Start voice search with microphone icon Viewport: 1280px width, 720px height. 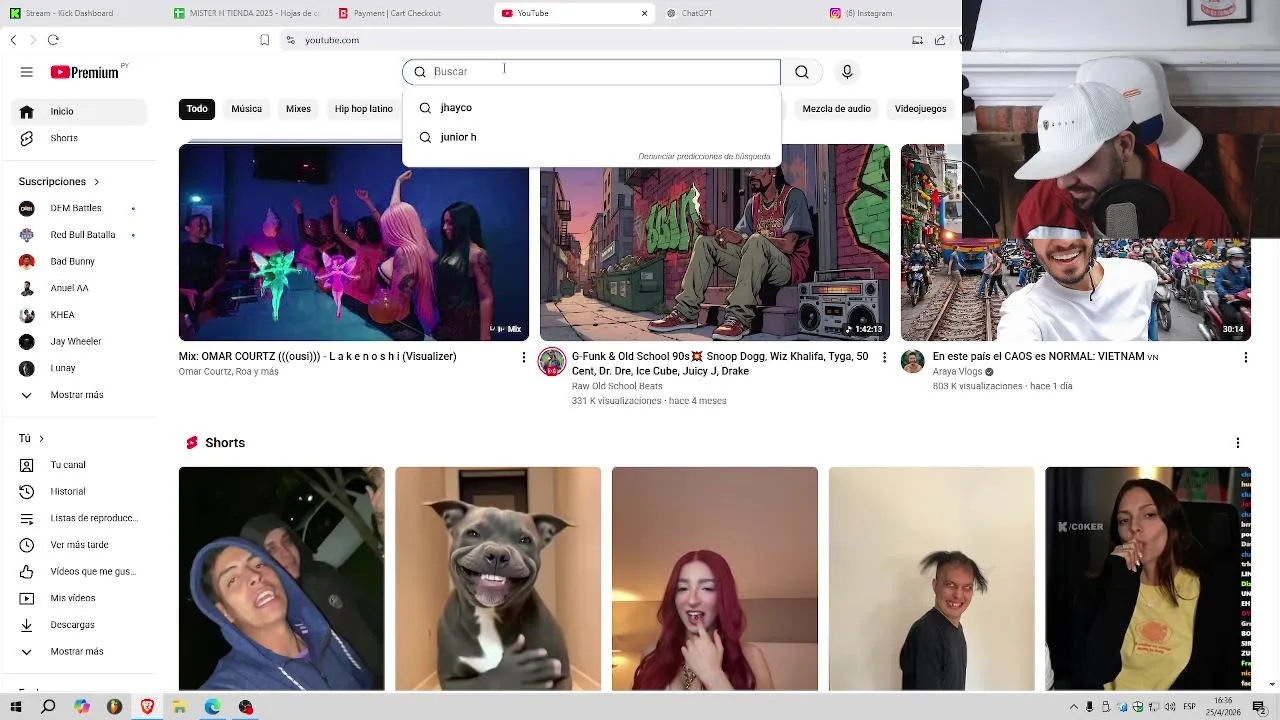[x=847, y=72]
